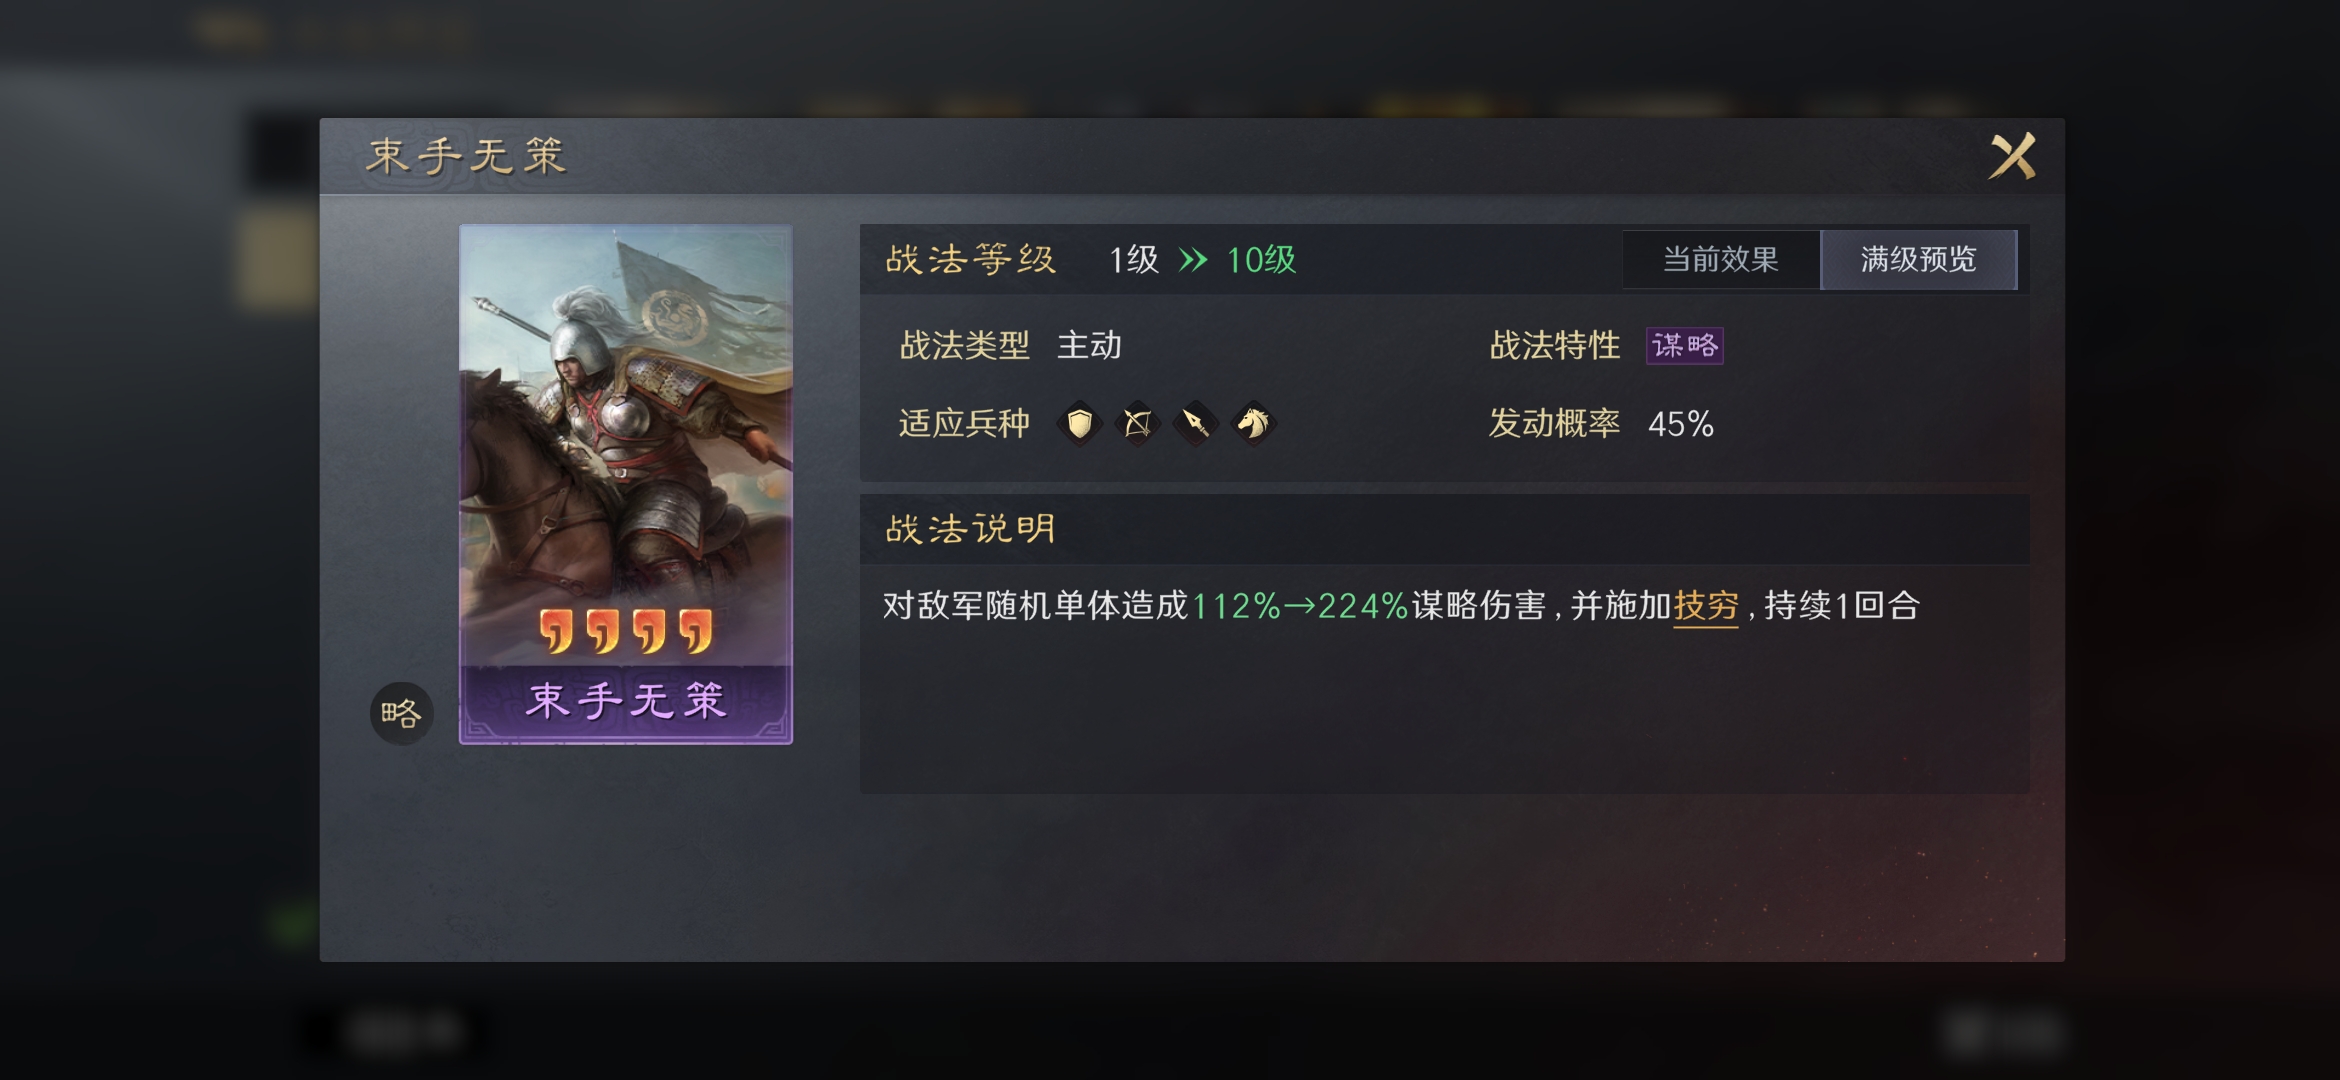
Task: Click the 45% activation probability value
Action: tap(1681, 424)
